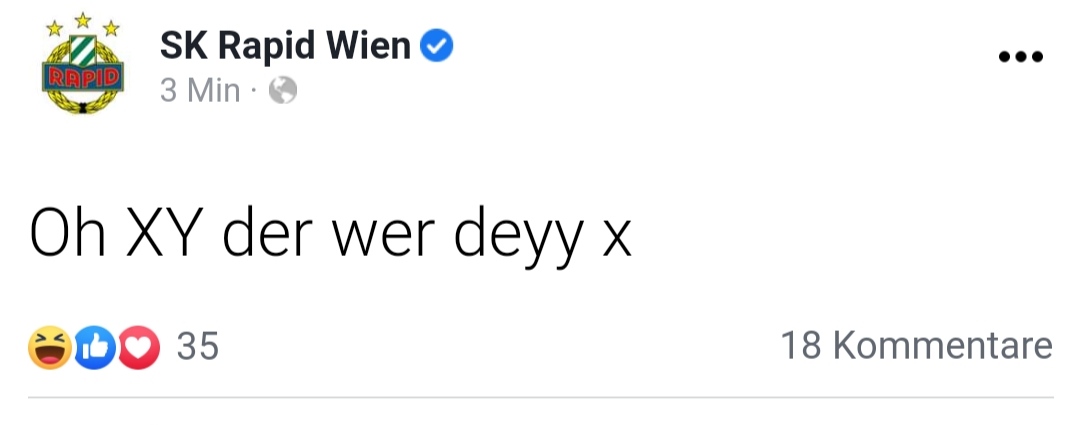The height and width of the screenshot is (425, 1080).
Task: View who reacted via the 35 count
Action: point(197,346)
